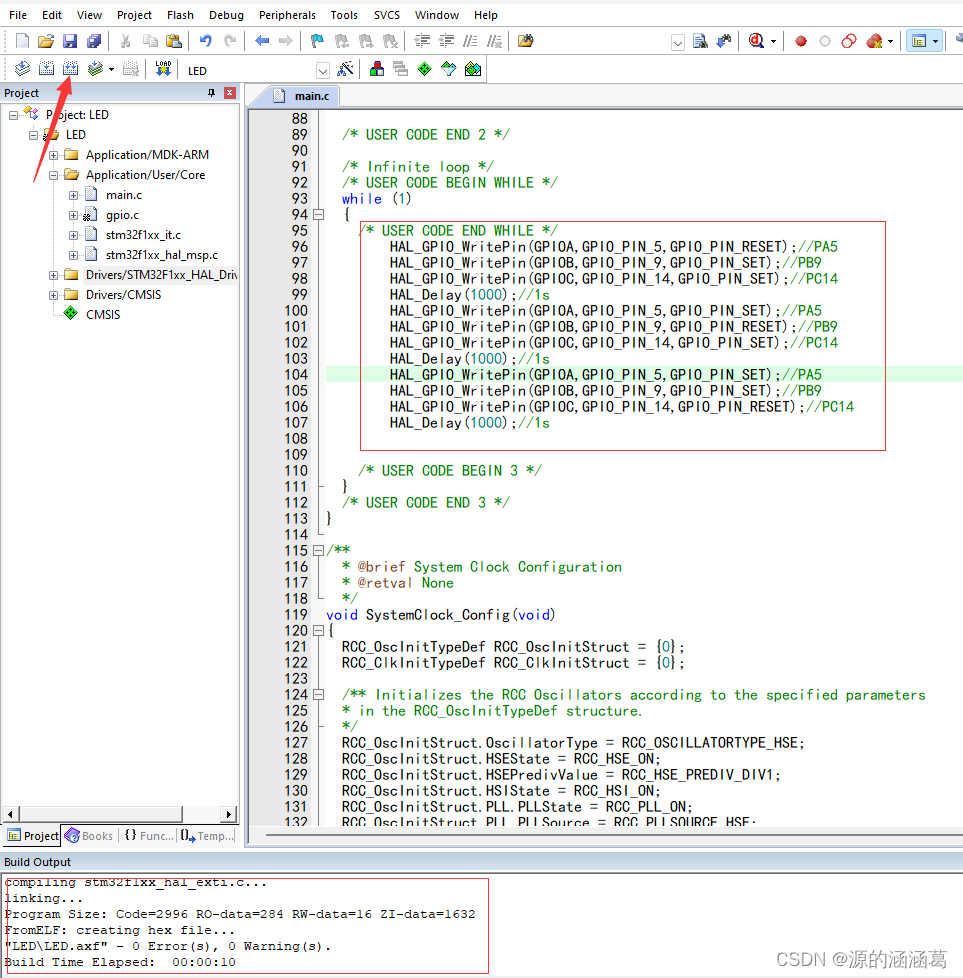This screenshot has height=978, width=963.
Task: Click the Redo icon
Action: point(230,41)
